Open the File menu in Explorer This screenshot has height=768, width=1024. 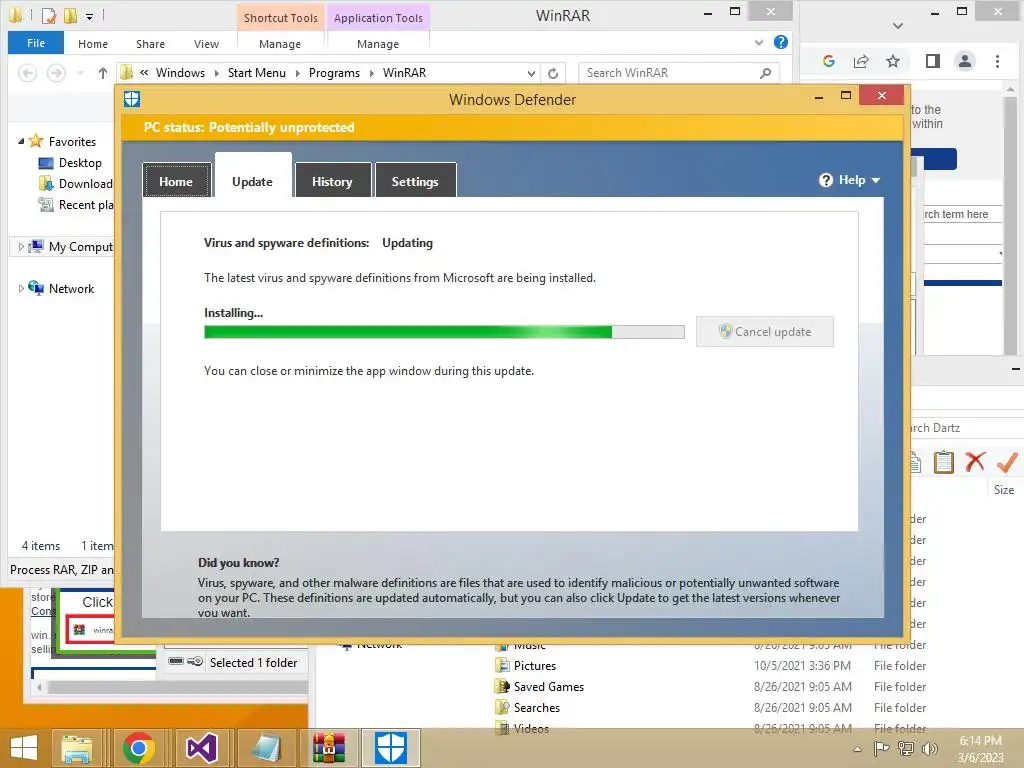pos(36,43)
